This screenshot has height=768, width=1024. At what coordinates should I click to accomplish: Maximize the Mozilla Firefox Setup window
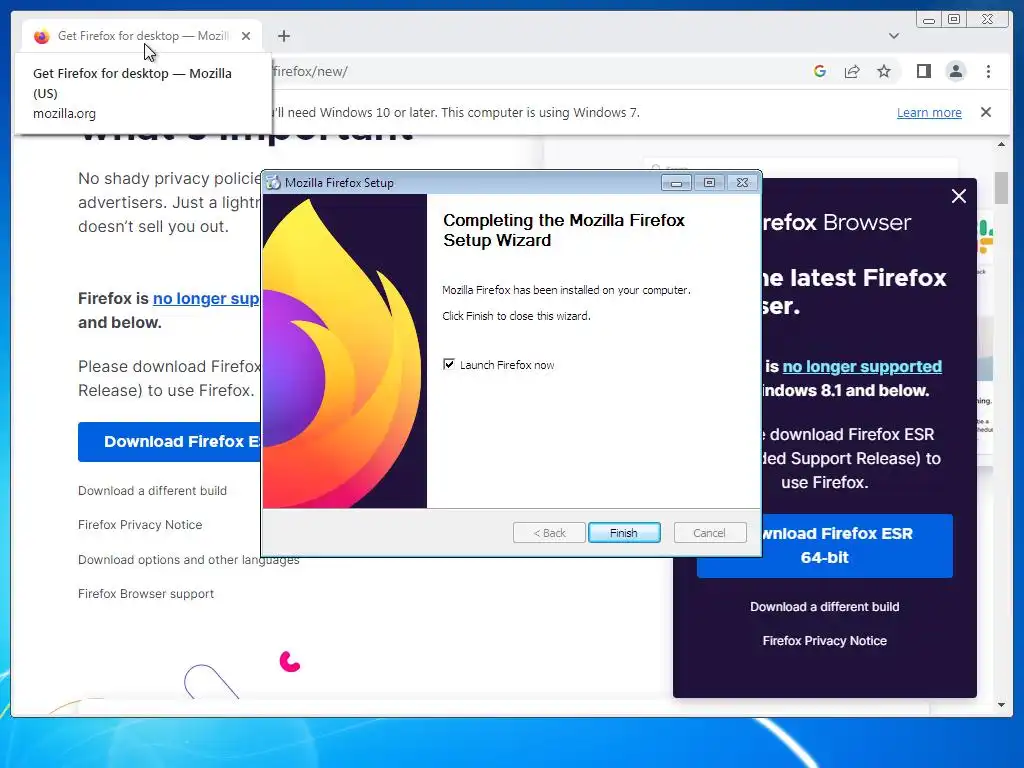pyautogui.click(x=709, y=183)
